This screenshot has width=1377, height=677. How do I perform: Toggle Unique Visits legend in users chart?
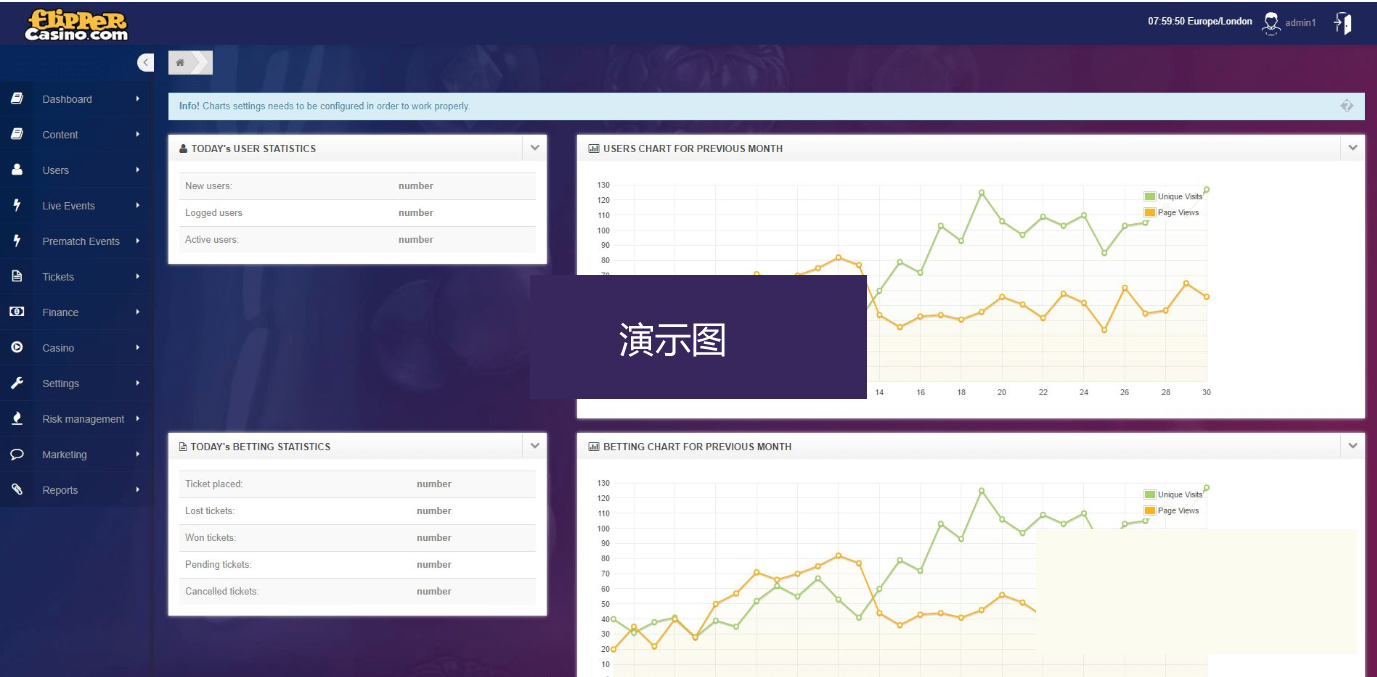click(1173, 197)
